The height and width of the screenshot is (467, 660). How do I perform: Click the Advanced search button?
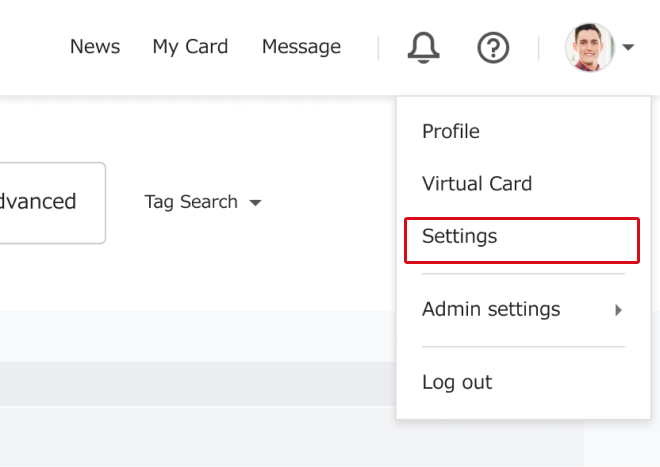coord(52,203)
